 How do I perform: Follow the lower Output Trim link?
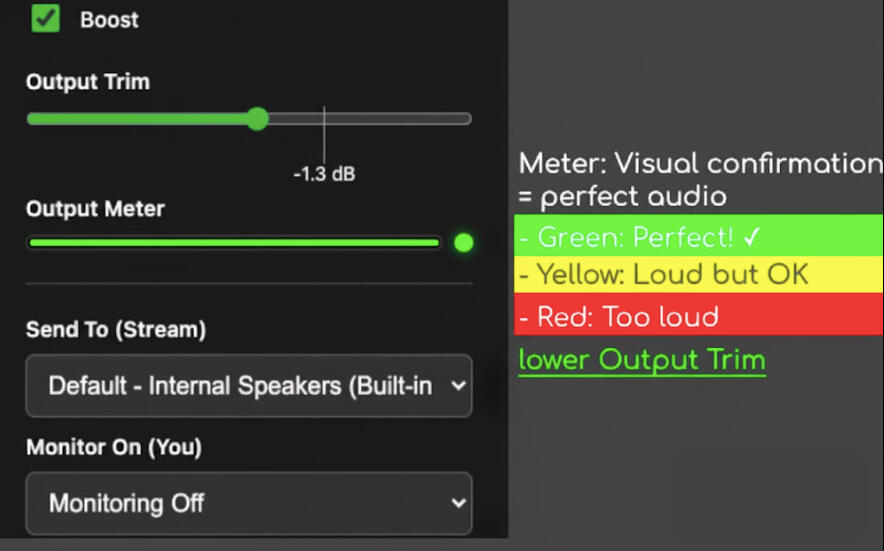[x=641, y=360]
